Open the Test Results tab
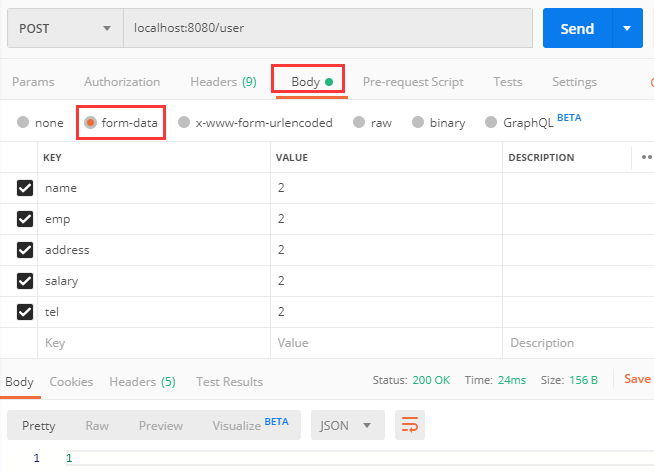Screen dimensions: 654x474 point(229,382)
